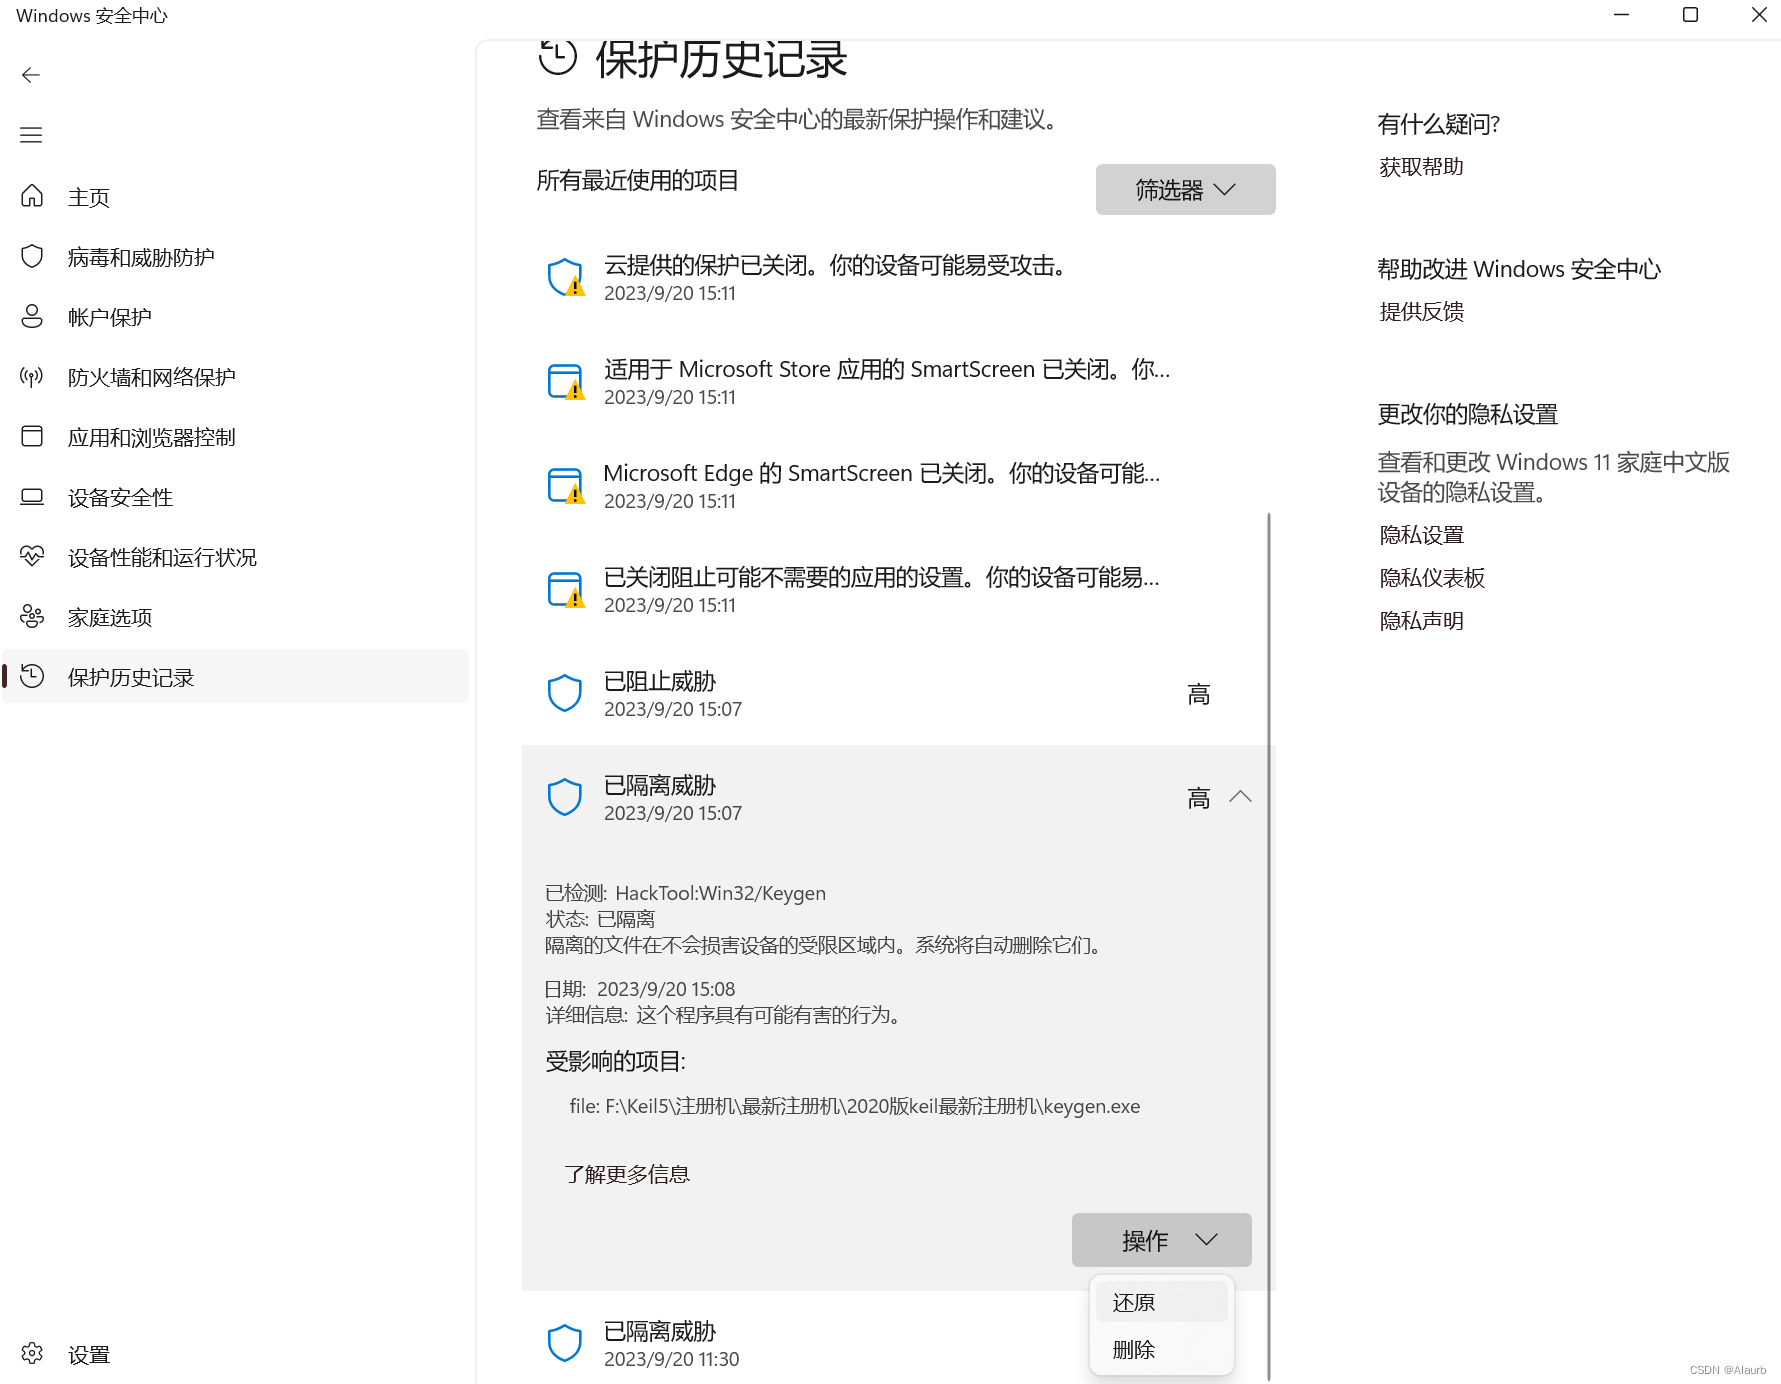Minimize the Windows 安全中心 window

coord(1621,15)
